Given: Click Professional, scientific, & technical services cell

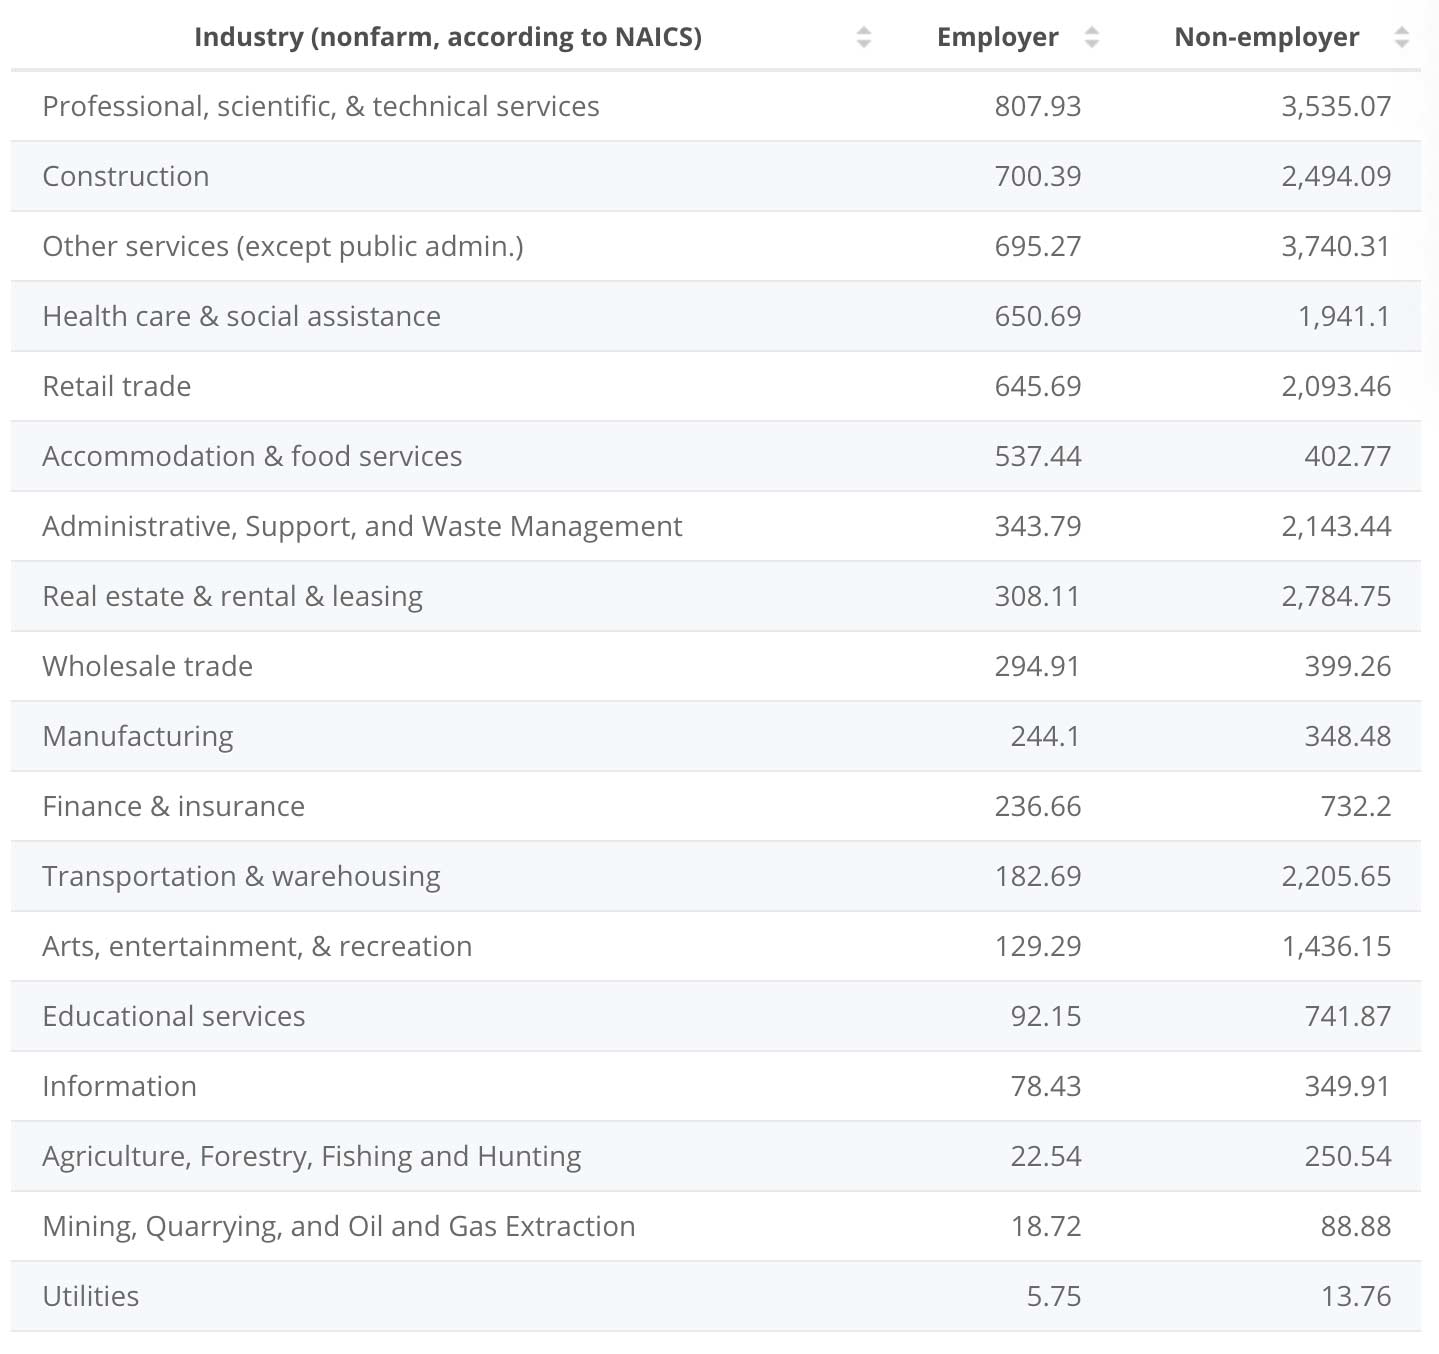Looking at the screenshot, I should click(x=321, y=107).
